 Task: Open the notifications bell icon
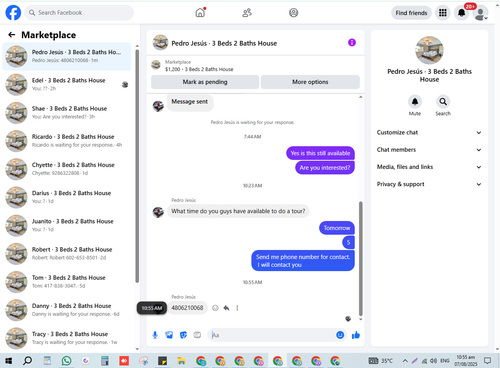coord(462,13)
